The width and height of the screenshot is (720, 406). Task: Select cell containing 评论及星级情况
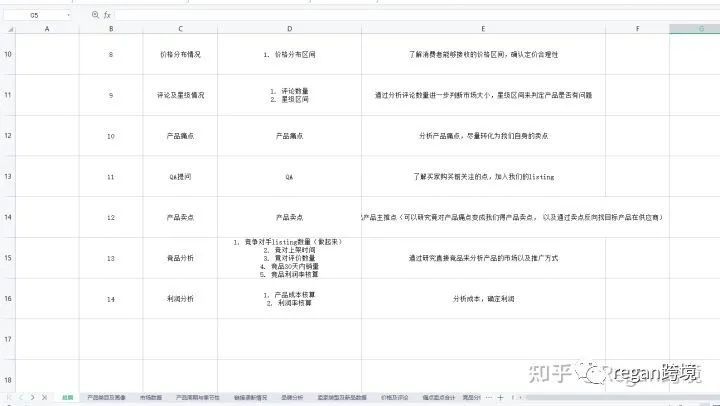tap(180, 95)
